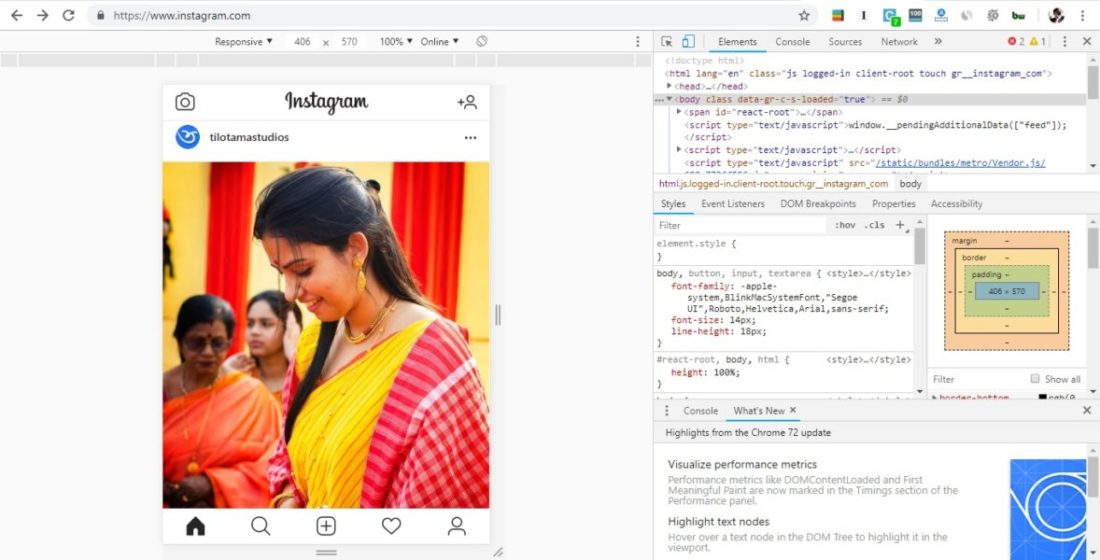Enable the Show all checkbox
Screen dimensions: 1100x560
tap(1035, 379)
